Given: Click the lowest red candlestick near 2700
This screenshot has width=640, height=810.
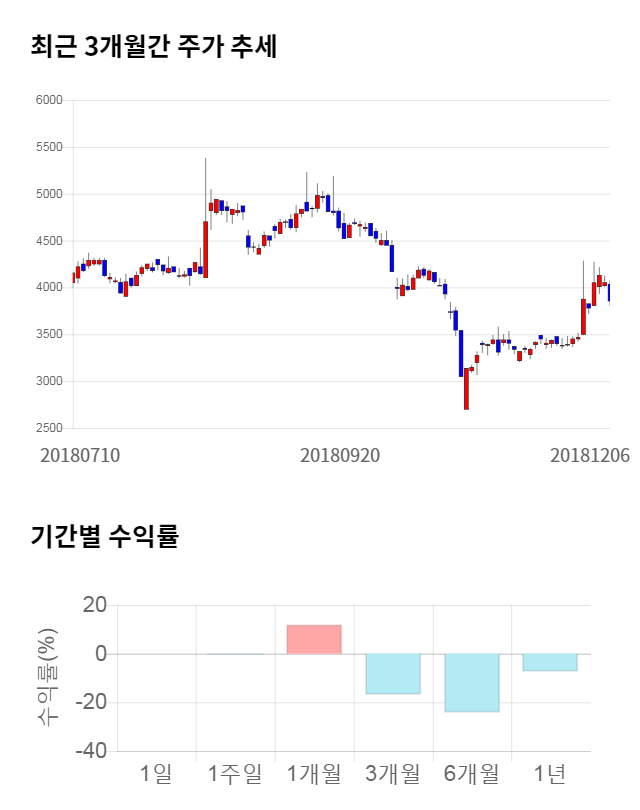Looking at the screenshot, I should [466, 388].
